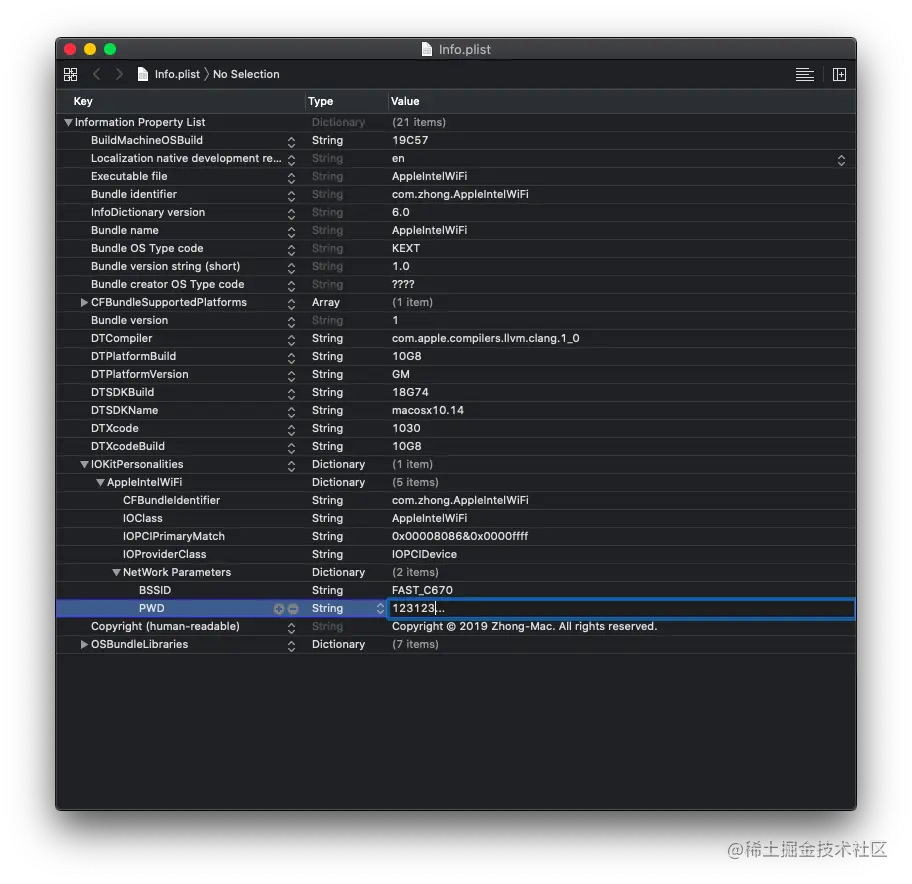Click the Info.plist document icon in title bar
This screenshot has width=912, height=884.
[x=427, y=49]
